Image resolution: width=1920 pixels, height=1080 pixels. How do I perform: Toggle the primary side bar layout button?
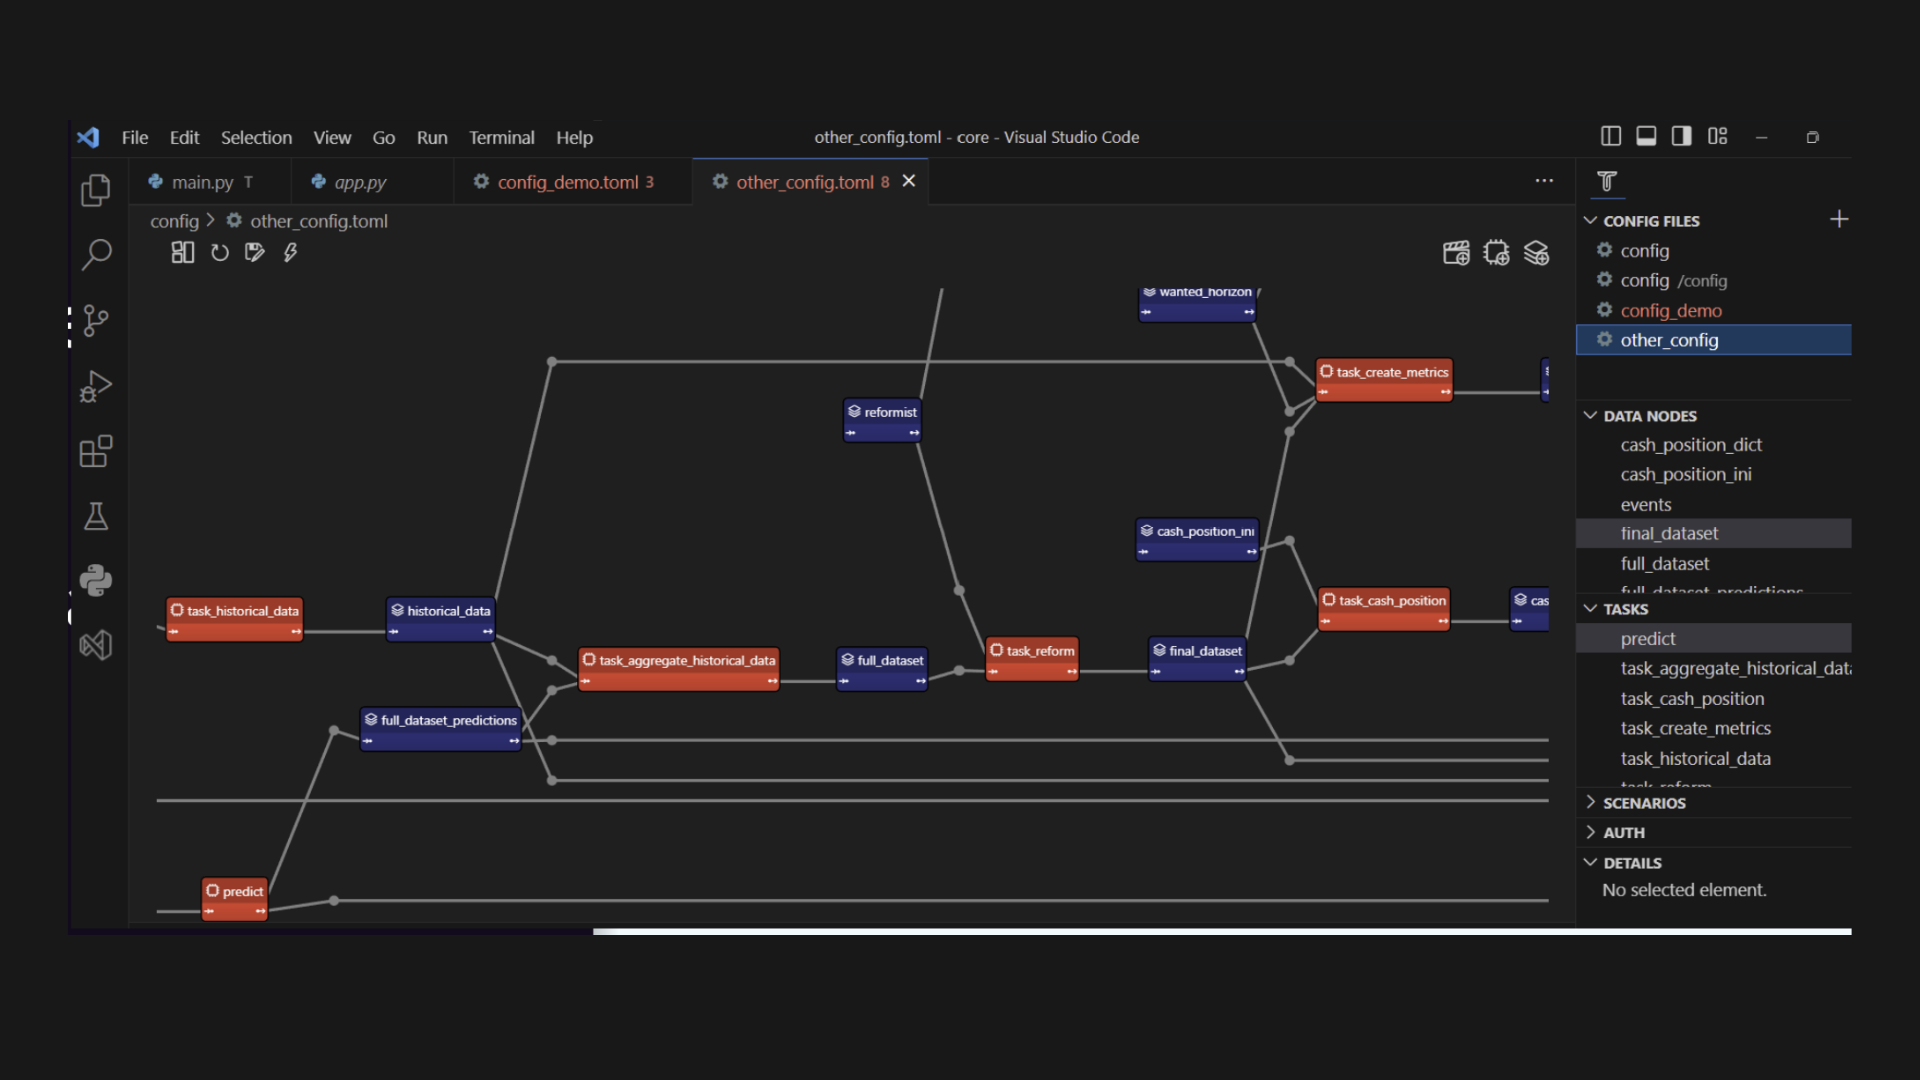[1610, 137]
